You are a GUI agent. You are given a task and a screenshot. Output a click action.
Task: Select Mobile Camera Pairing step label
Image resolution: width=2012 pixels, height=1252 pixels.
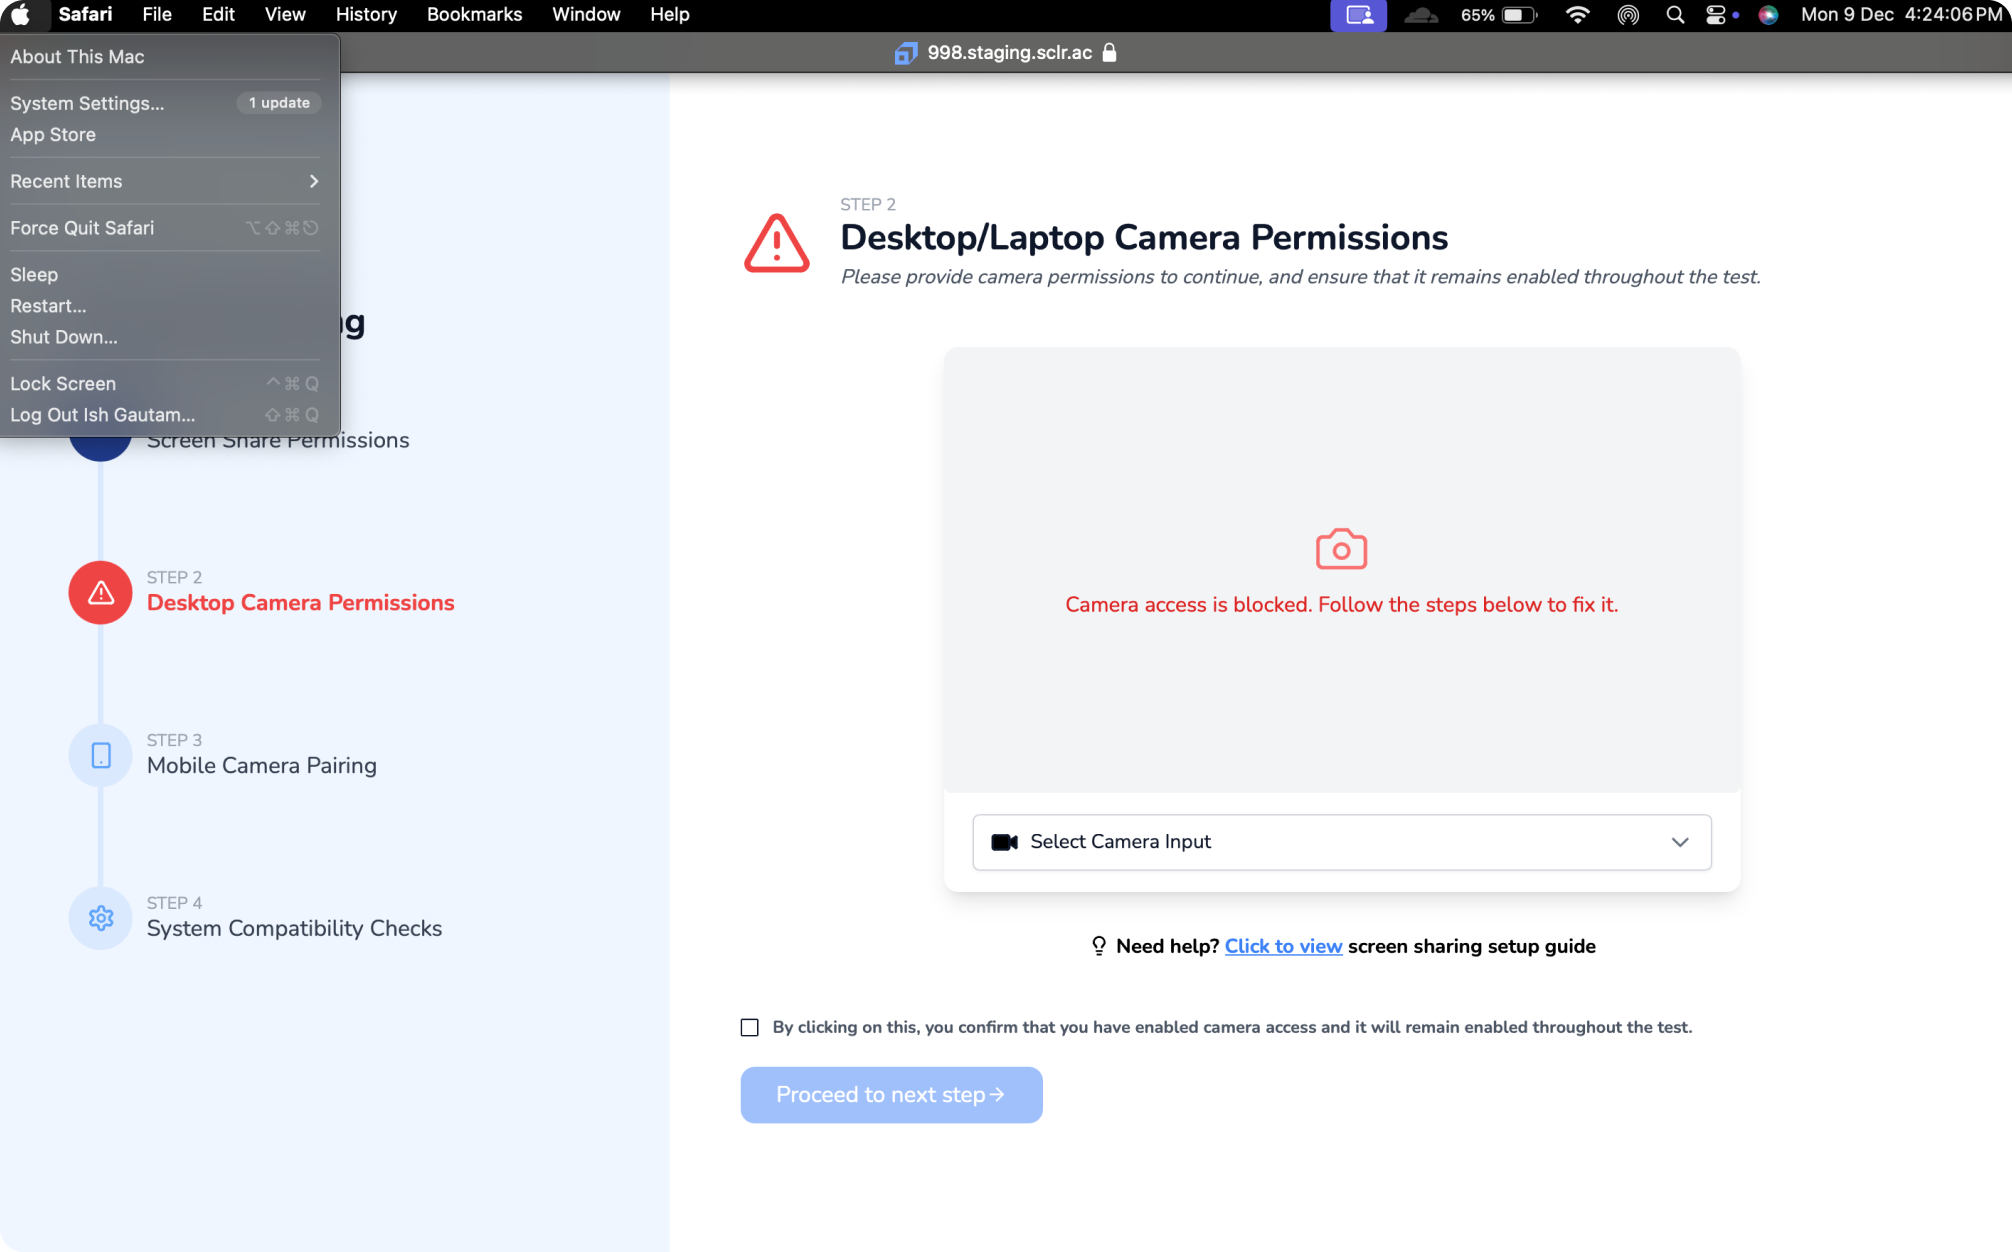[x=262, y=766]
